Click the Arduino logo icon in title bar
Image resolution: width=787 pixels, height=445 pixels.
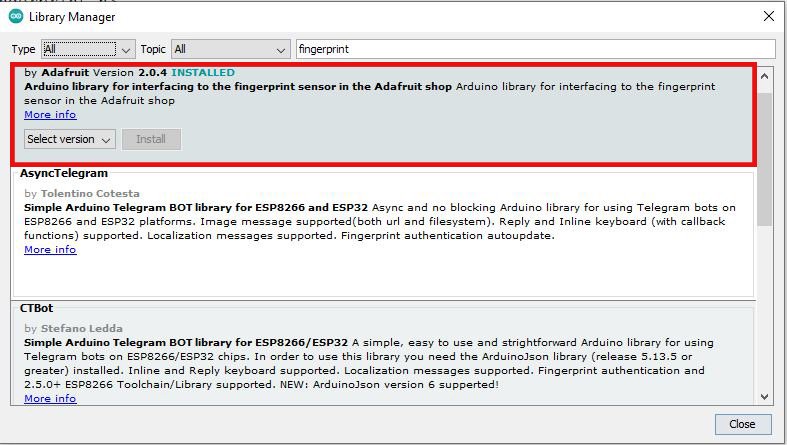pos(16,17)
